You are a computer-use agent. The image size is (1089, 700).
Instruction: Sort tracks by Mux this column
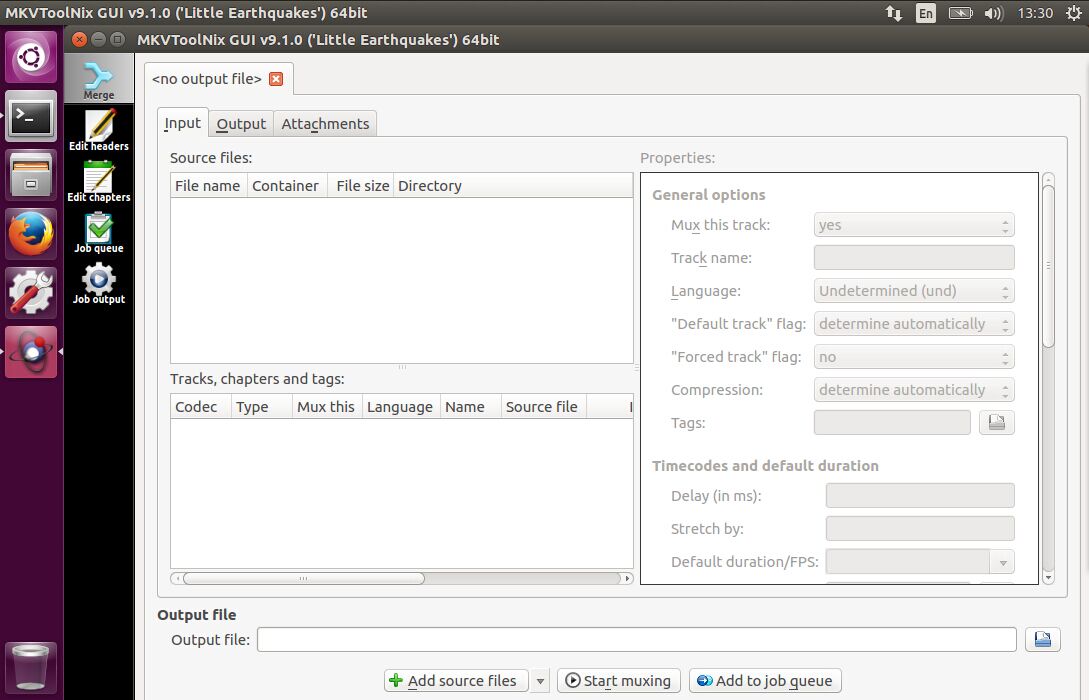pyautogui.click(x=327, y=407)
